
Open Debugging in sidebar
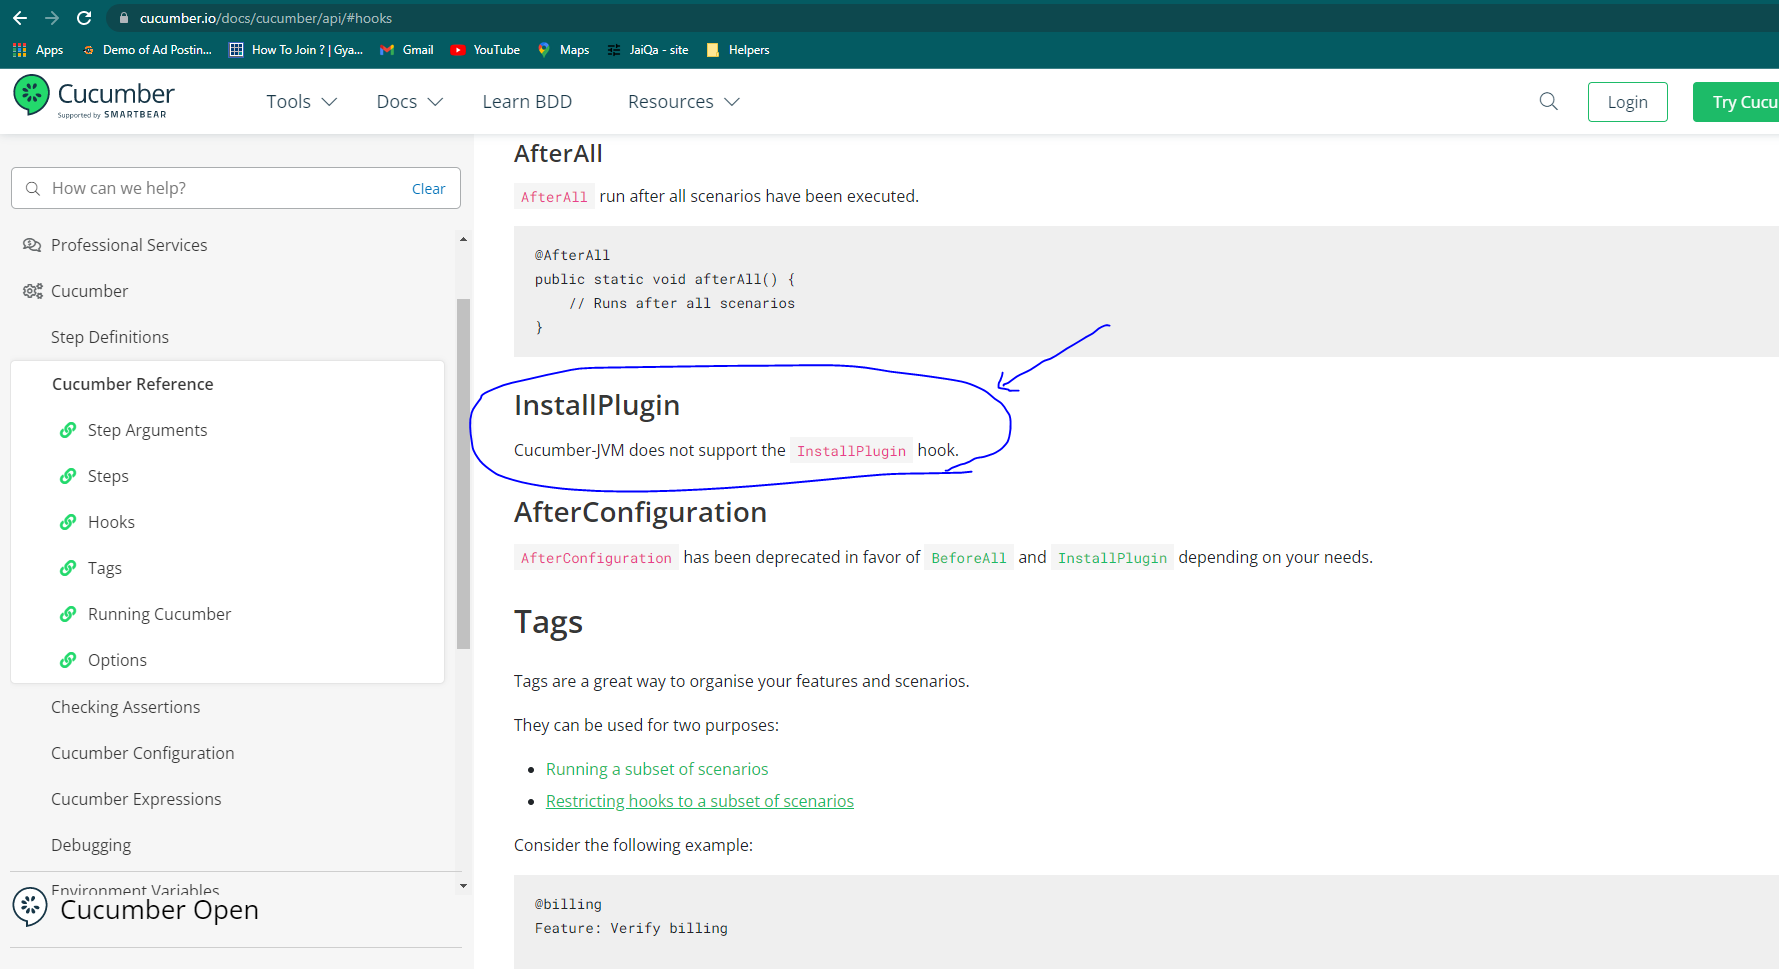pyautogui.click(x=91, y=845)
